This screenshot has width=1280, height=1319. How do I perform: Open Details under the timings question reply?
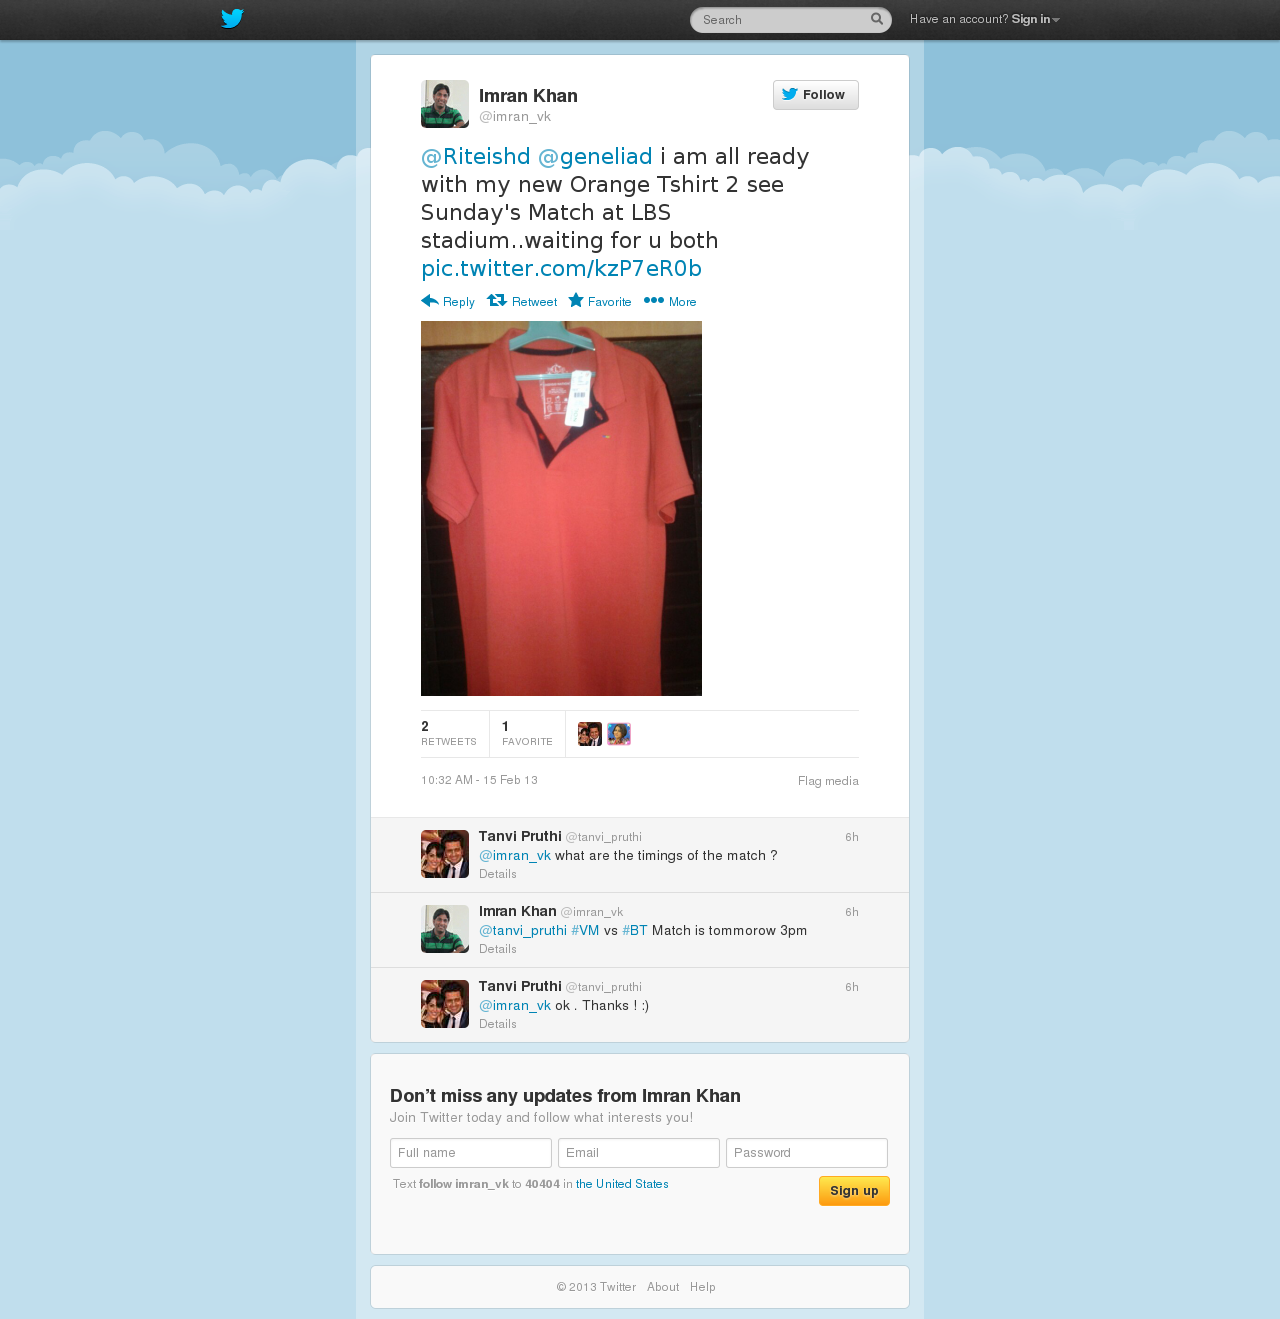pyautogui.click(x=498, y=874)
